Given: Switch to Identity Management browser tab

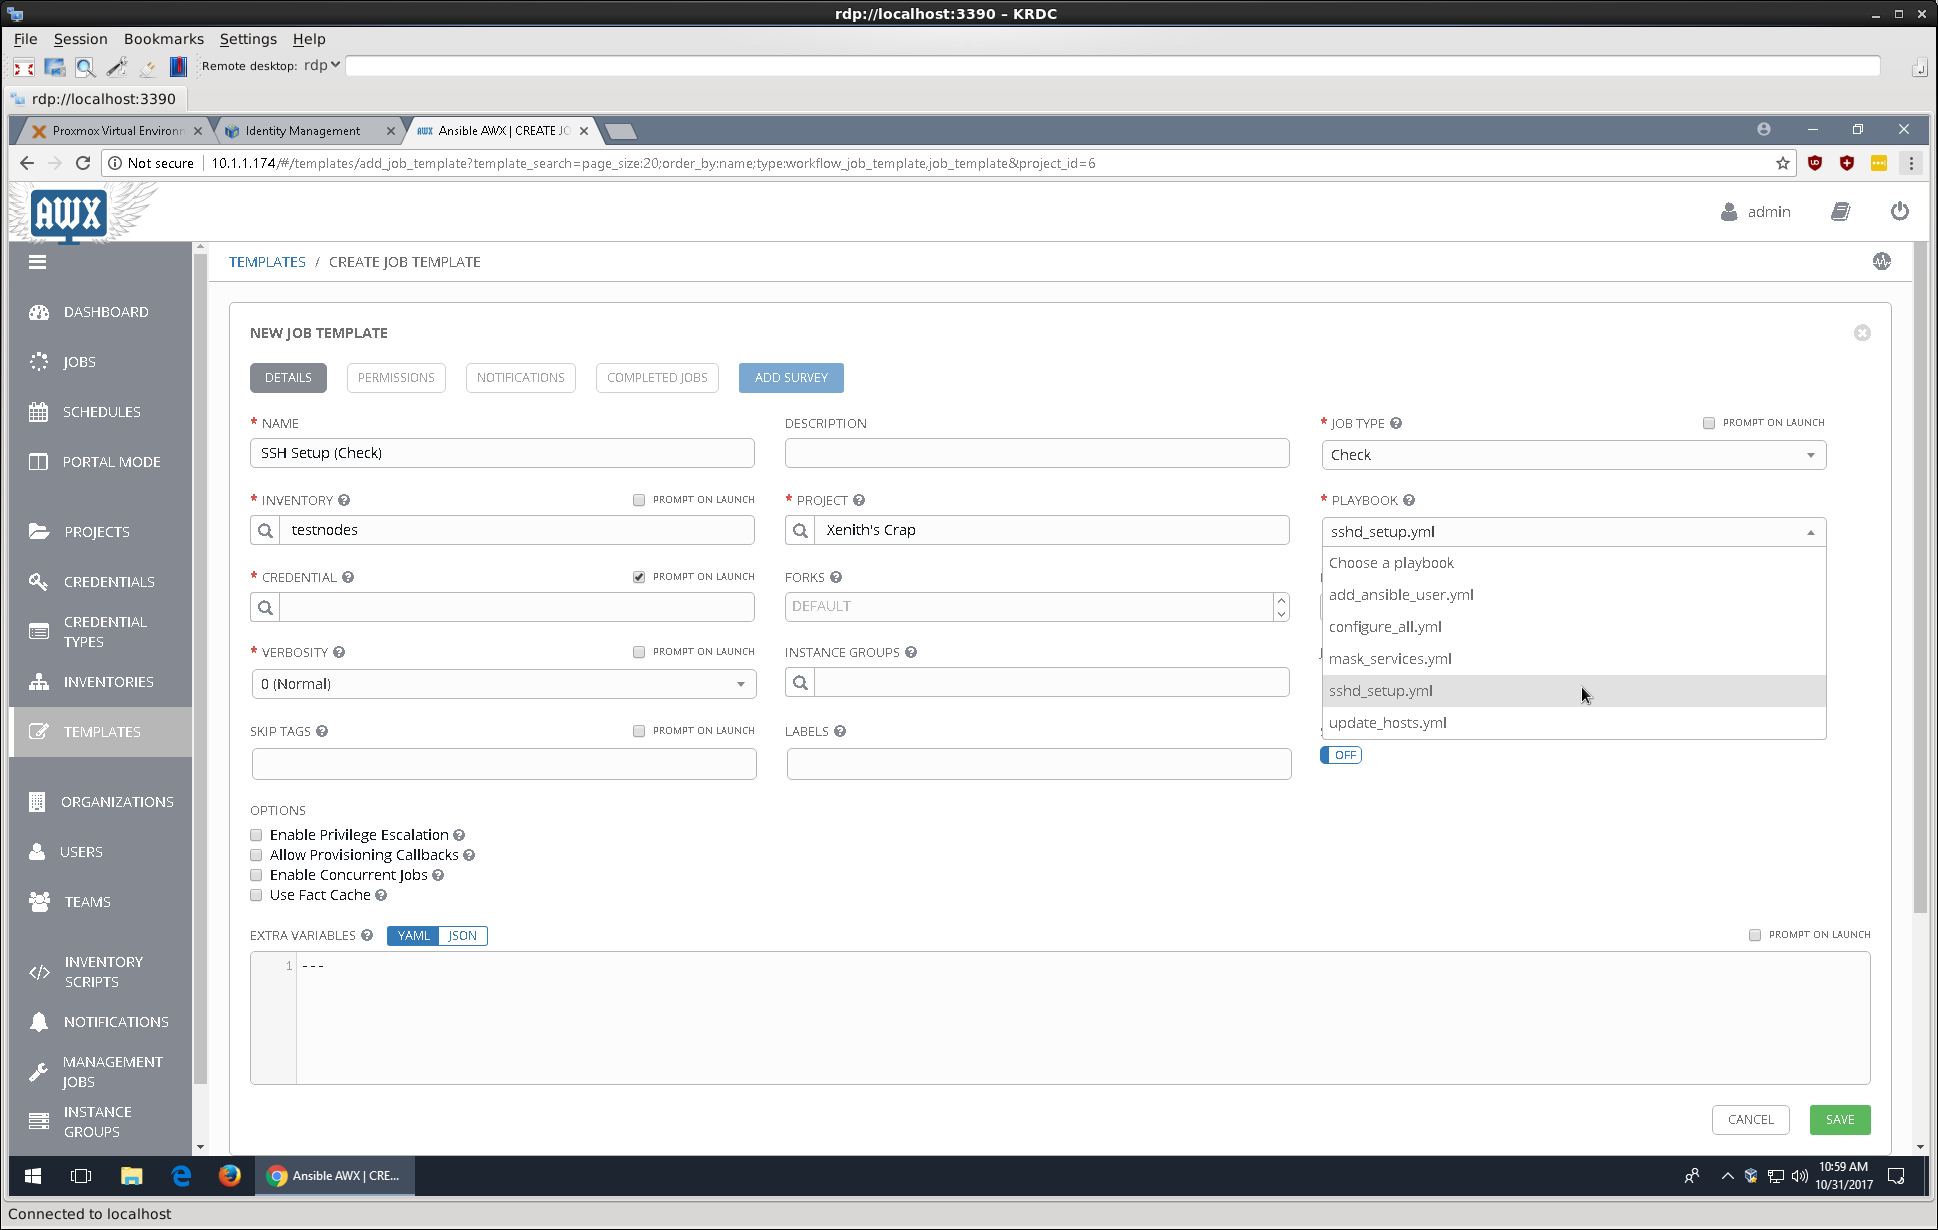Looking at the screenshot, I should tap(302, 131).
